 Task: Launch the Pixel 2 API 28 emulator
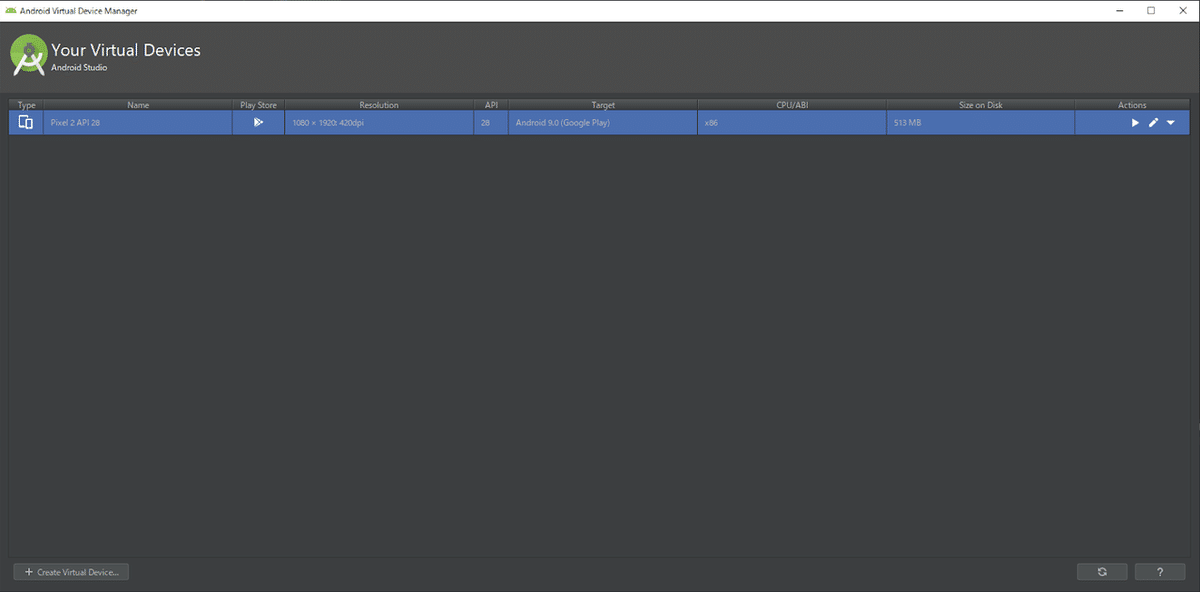pos(1135,123)
